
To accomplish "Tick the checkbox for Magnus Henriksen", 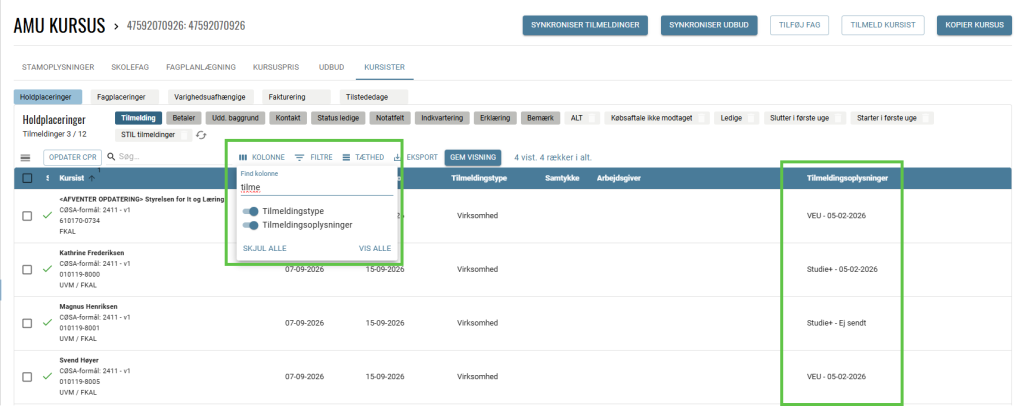I will coord(27,322).
